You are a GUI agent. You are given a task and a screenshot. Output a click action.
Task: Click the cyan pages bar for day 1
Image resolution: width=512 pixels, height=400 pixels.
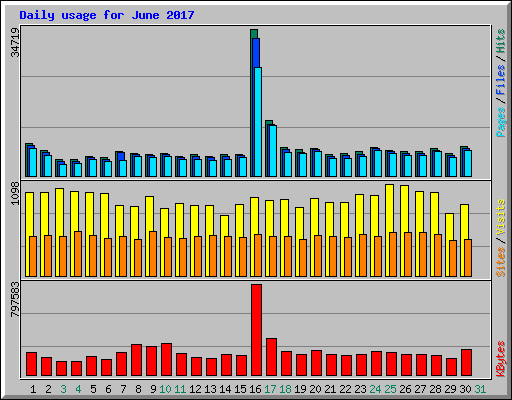pyautogui.click(x=33, y=162)
